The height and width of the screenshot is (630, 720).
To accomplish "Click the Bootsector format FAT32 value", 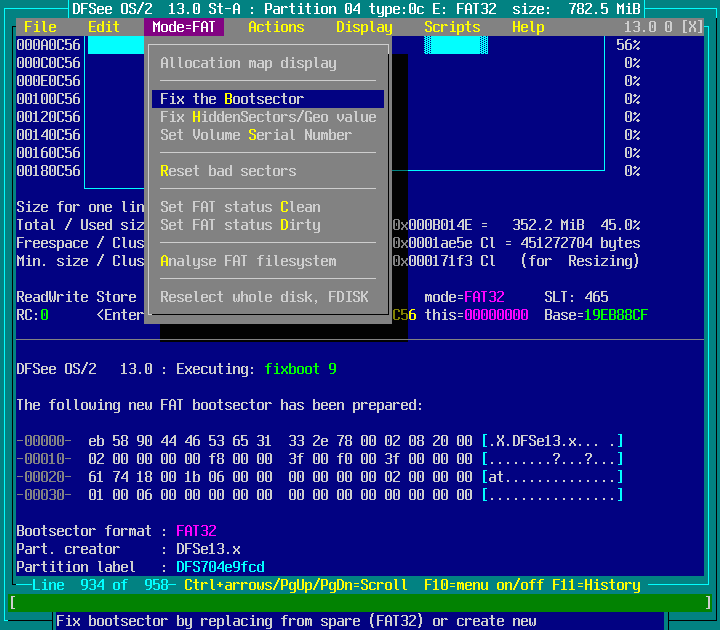I will [x=196, y=531].
